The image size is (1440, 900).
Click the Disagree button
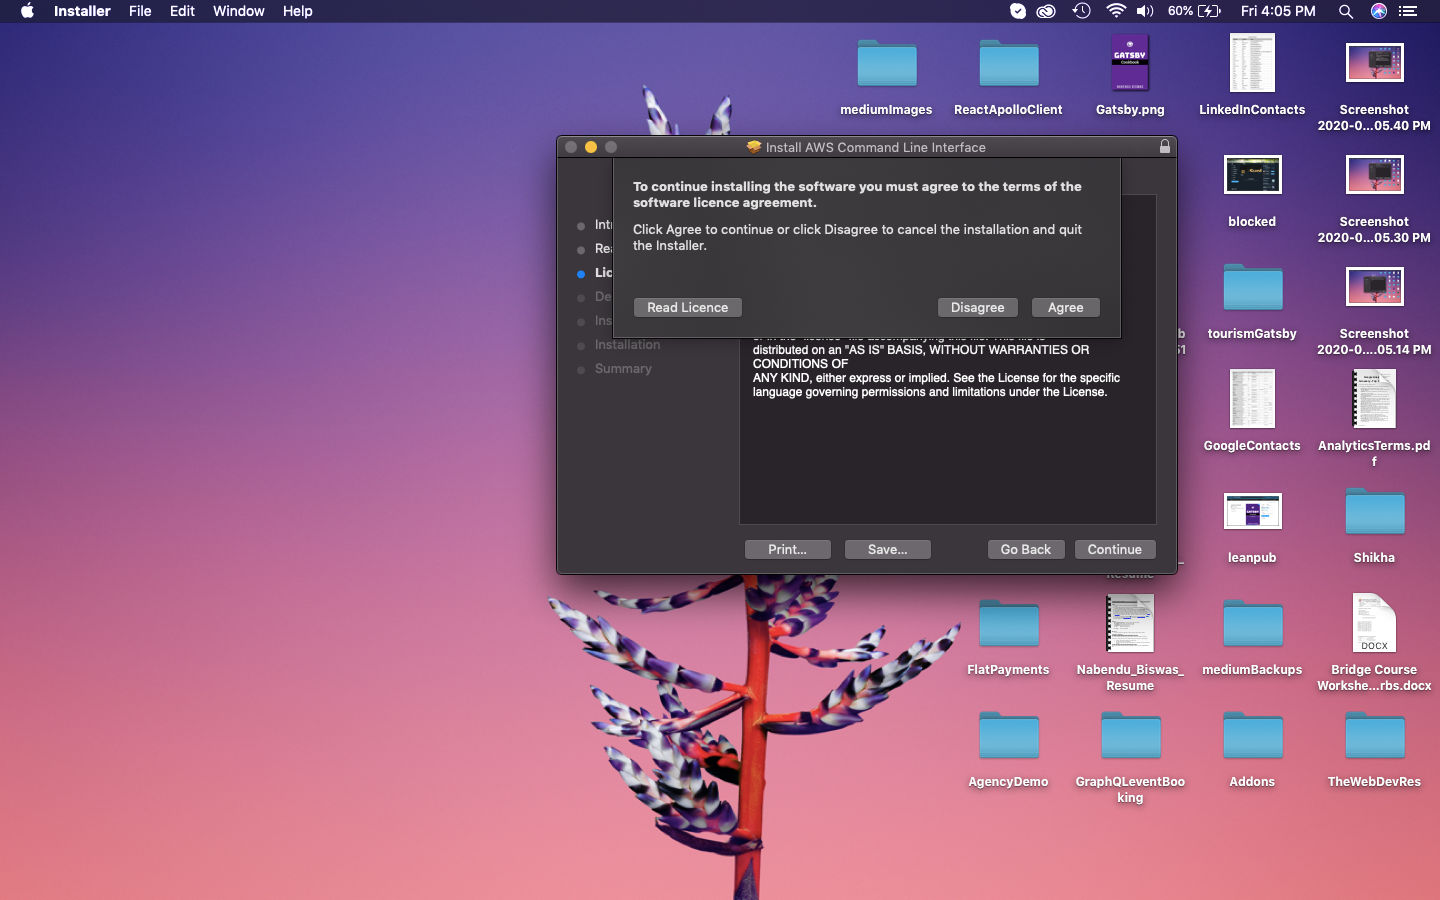(977, 307)
